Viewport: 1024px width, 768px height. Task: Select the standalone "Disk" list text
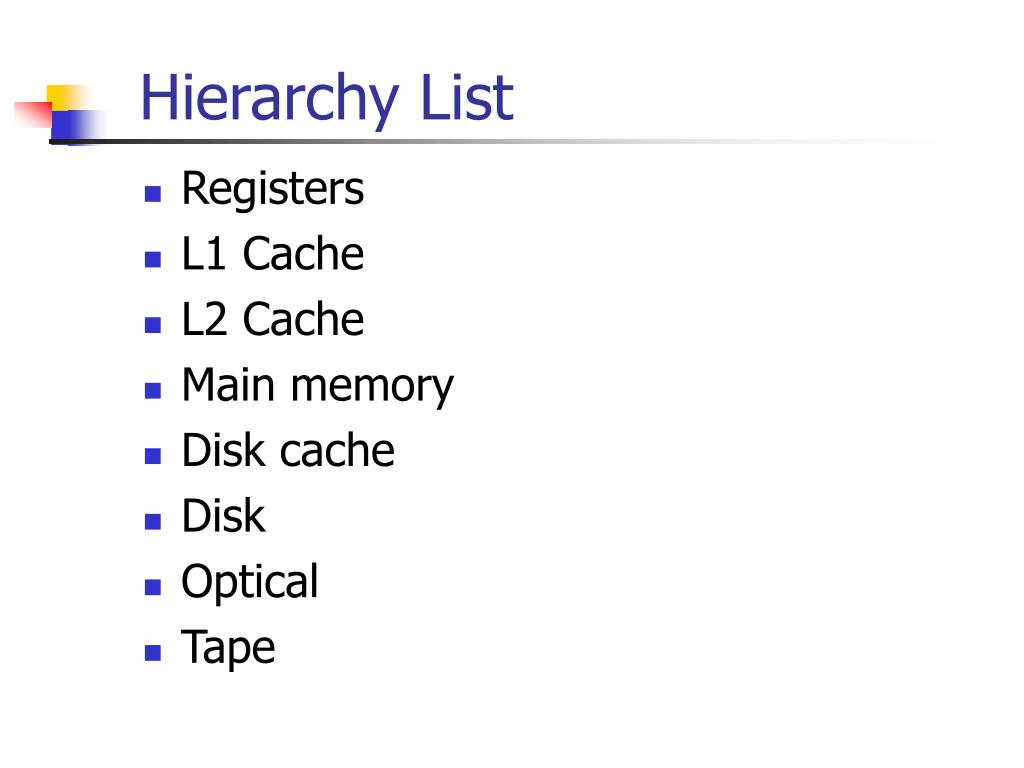point(223,517)
